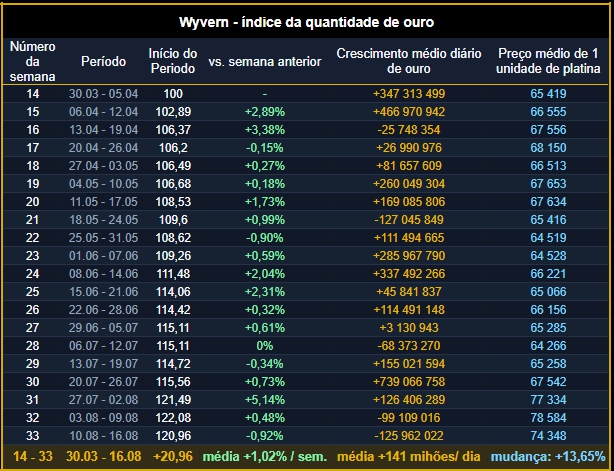Click the '+0,61%' weekly change
Image resolution: width=614 pixels, height=471 pixels.
tap(265, 328)
